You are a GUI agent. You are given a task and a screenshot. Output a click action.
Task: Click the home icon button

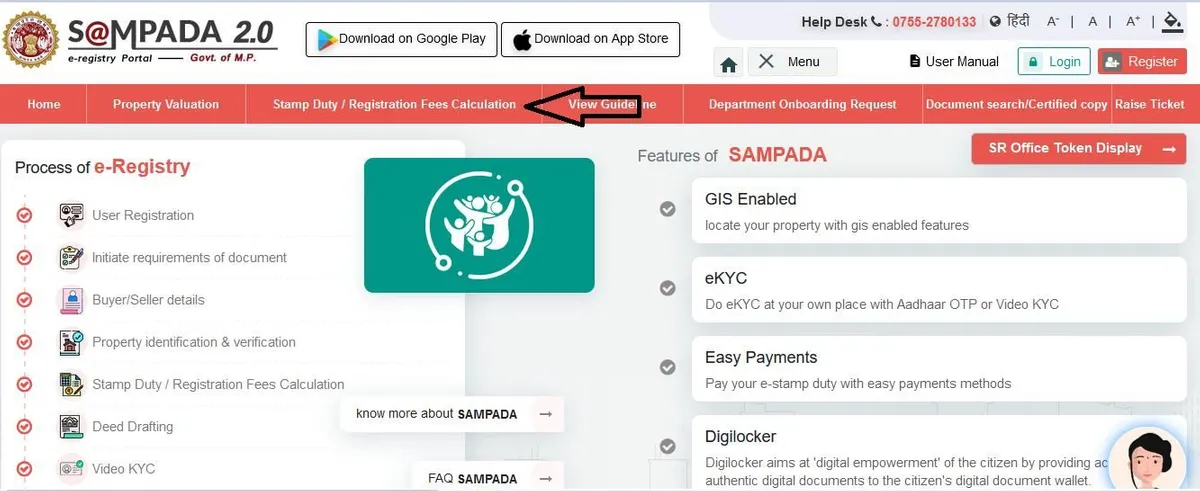click(x=729, y=62)
